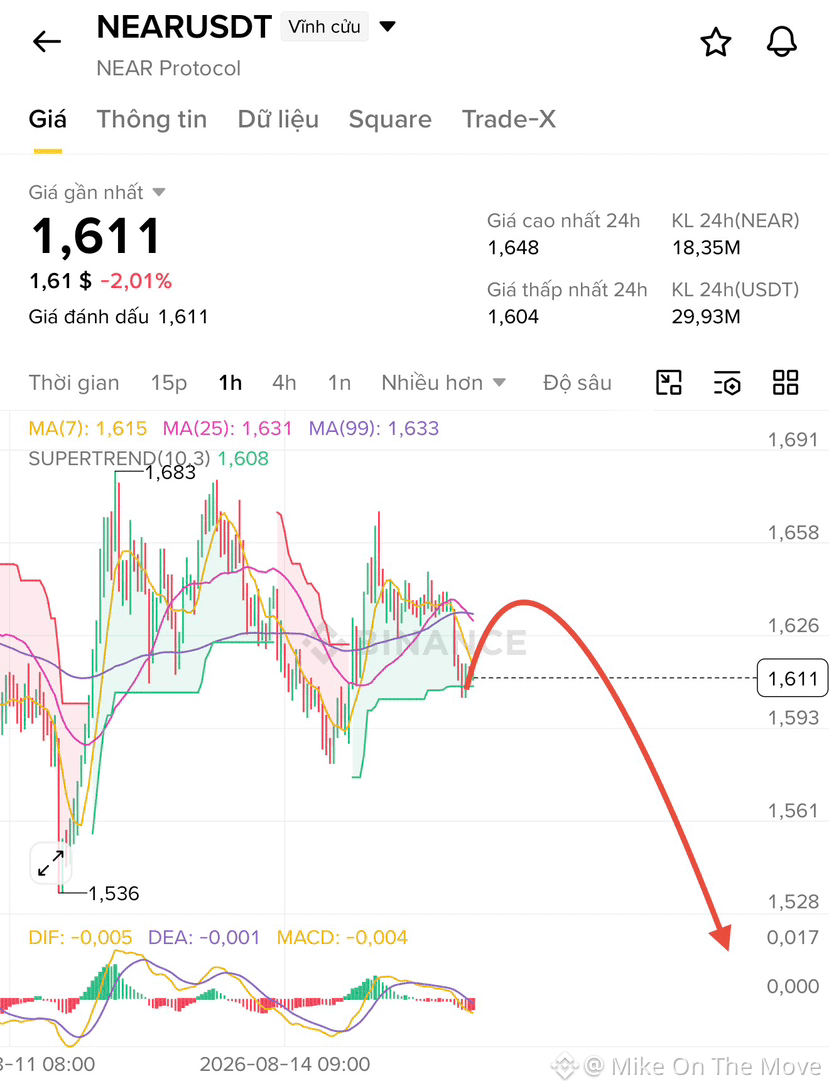Tap the MA(99): 1,633 indicator label
829x1091 pixels.
tap(374, 428)
